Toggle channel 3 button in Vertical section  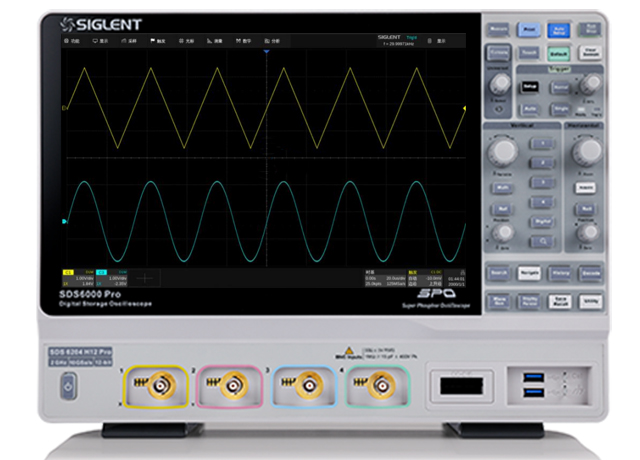tap(542, 182)
